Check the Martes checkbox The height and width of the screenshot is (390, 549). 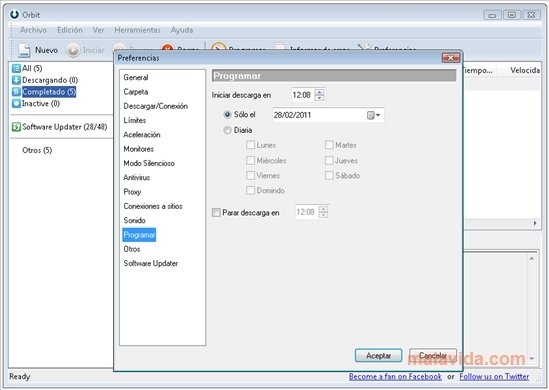tap(329, 145)
